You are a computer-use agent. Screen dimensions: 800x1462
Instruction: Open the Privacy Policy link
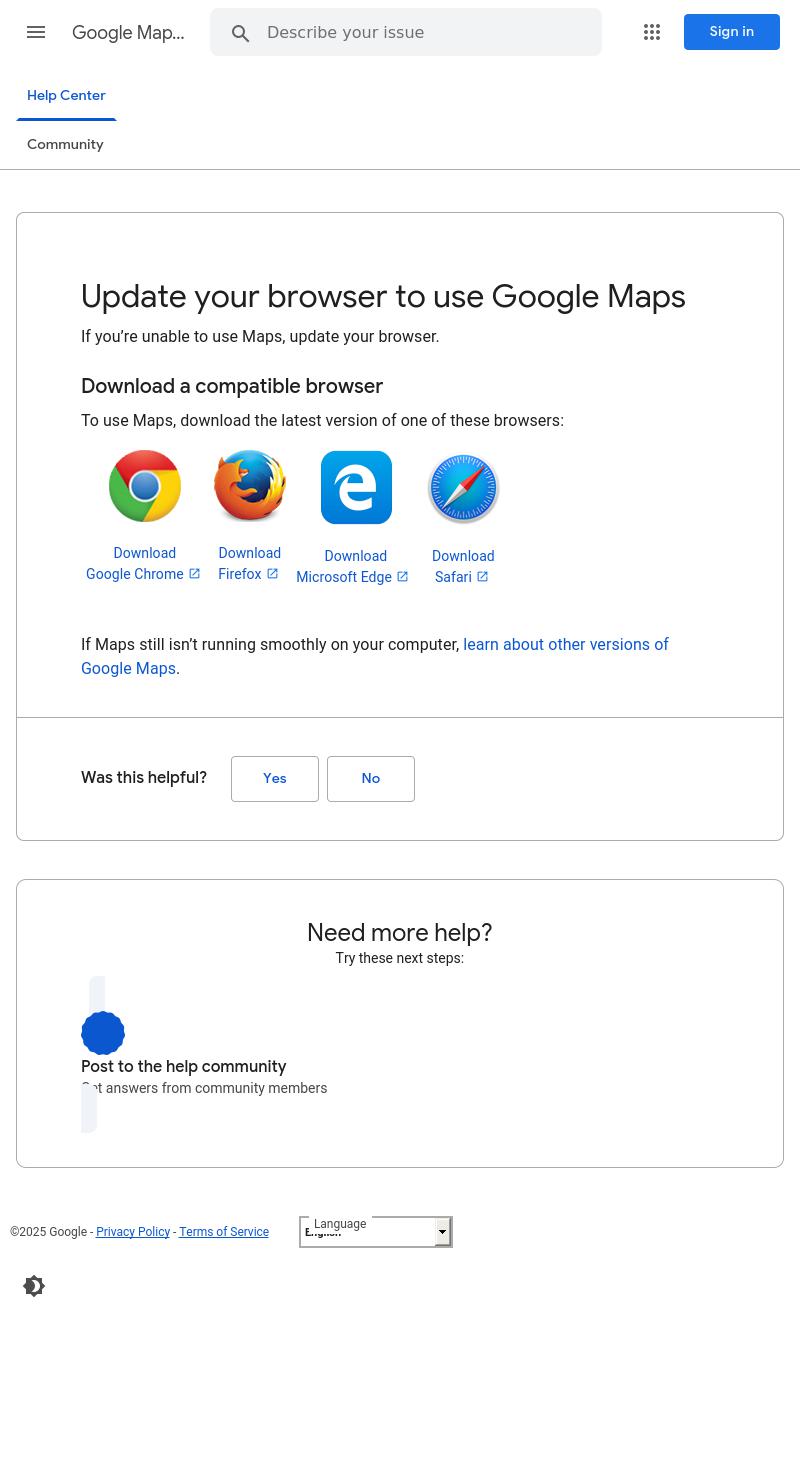click(133, 1232)
